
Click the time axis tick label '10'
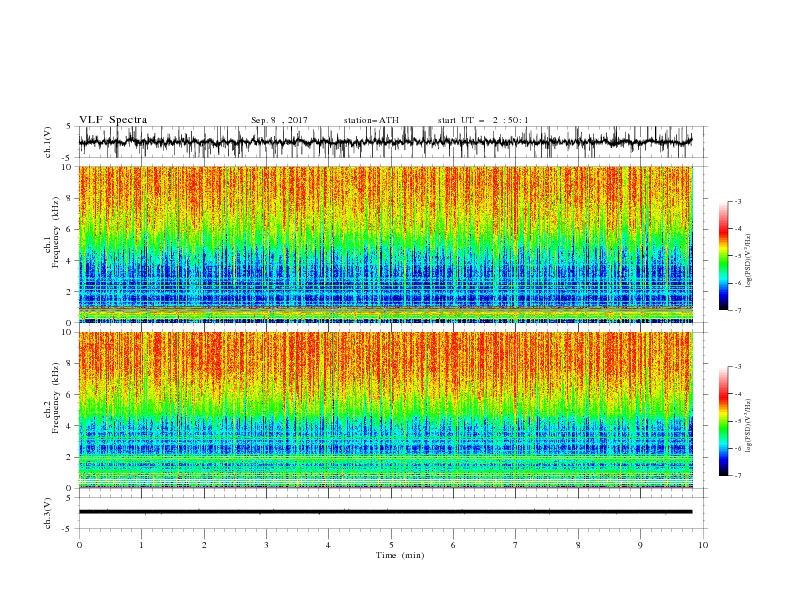click(x=703, y=545)
